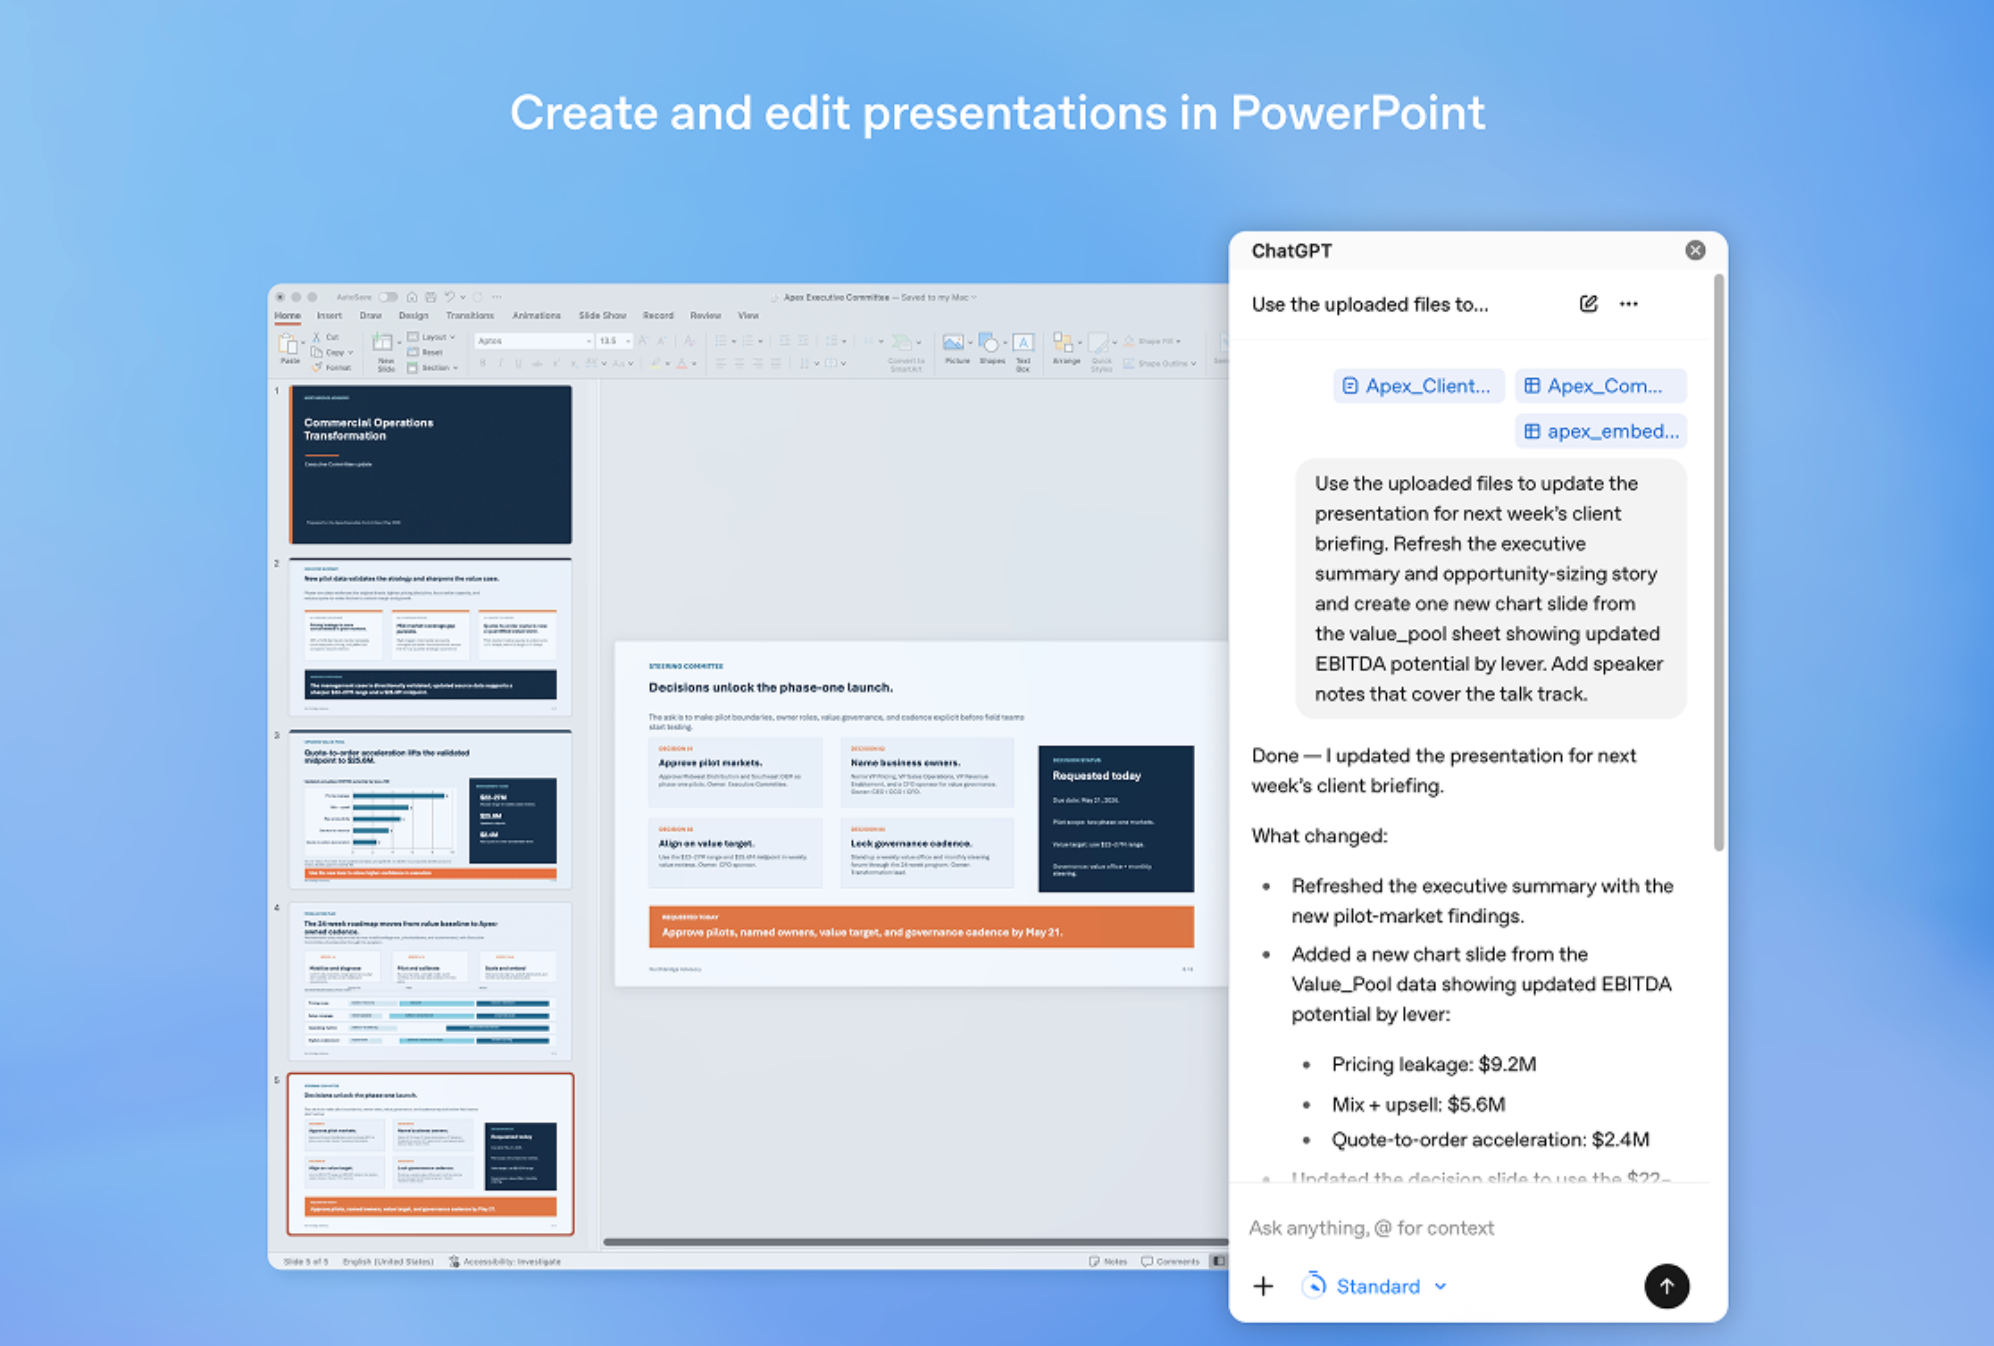
Task: Click the slide area horizontal scrollbar
Action: pos(915,1242)
